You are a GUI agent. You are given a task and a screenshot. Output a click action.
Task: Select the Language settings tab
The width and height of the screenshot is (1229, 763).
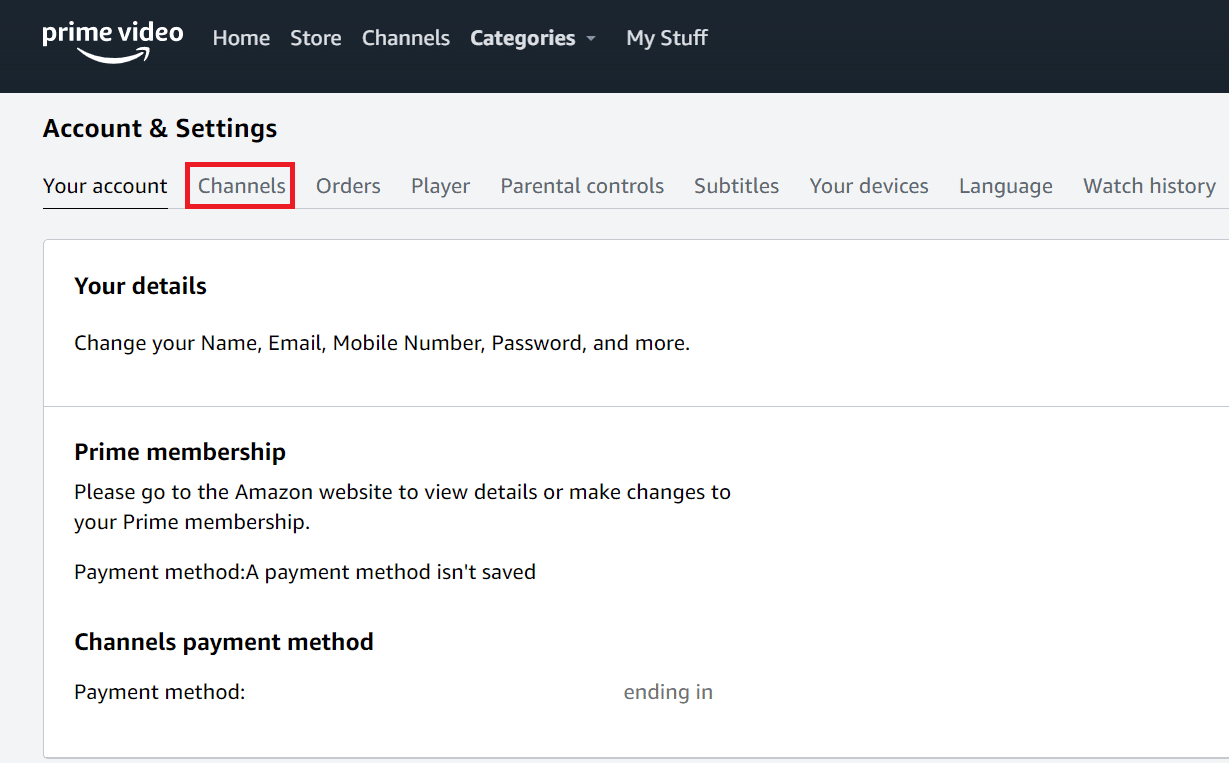coord(1005,185)
